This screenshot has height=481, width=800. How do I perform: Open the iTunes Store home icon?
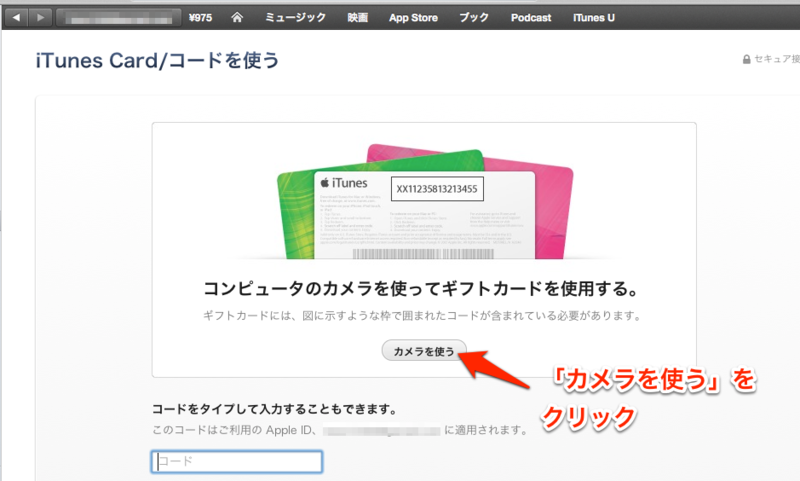click(237, 17)
